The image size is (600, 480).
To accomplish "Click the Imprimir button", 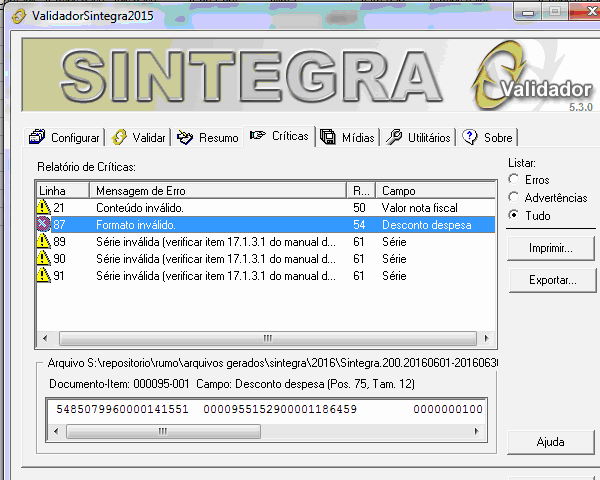I will [551, 248].
